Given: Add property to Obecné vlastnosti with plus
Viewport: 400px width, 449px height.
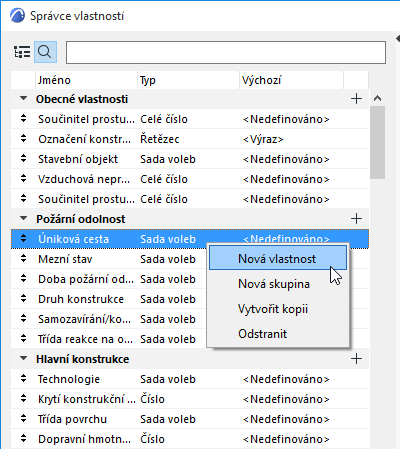Looking at the screenshot, I should click(x=356, y=99).
